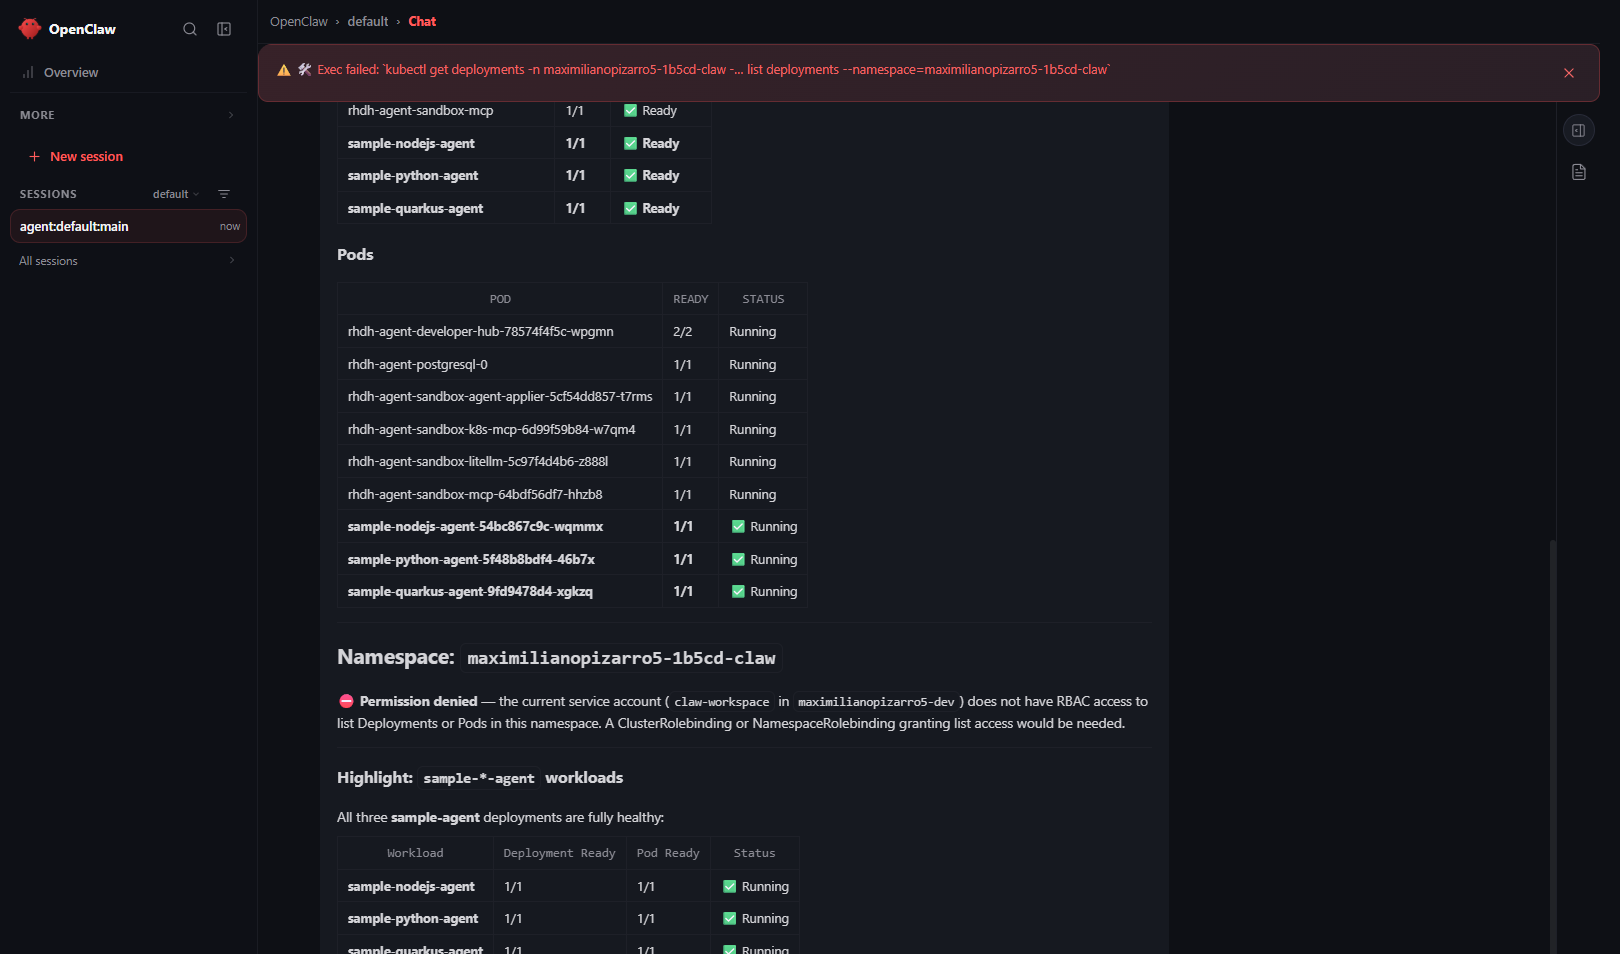This screenshot has height=954, width=1620.
Task: Click green check for sample-python-agent-5f48b8bdf4-46b7x pod
Action: tap(738, 559)
